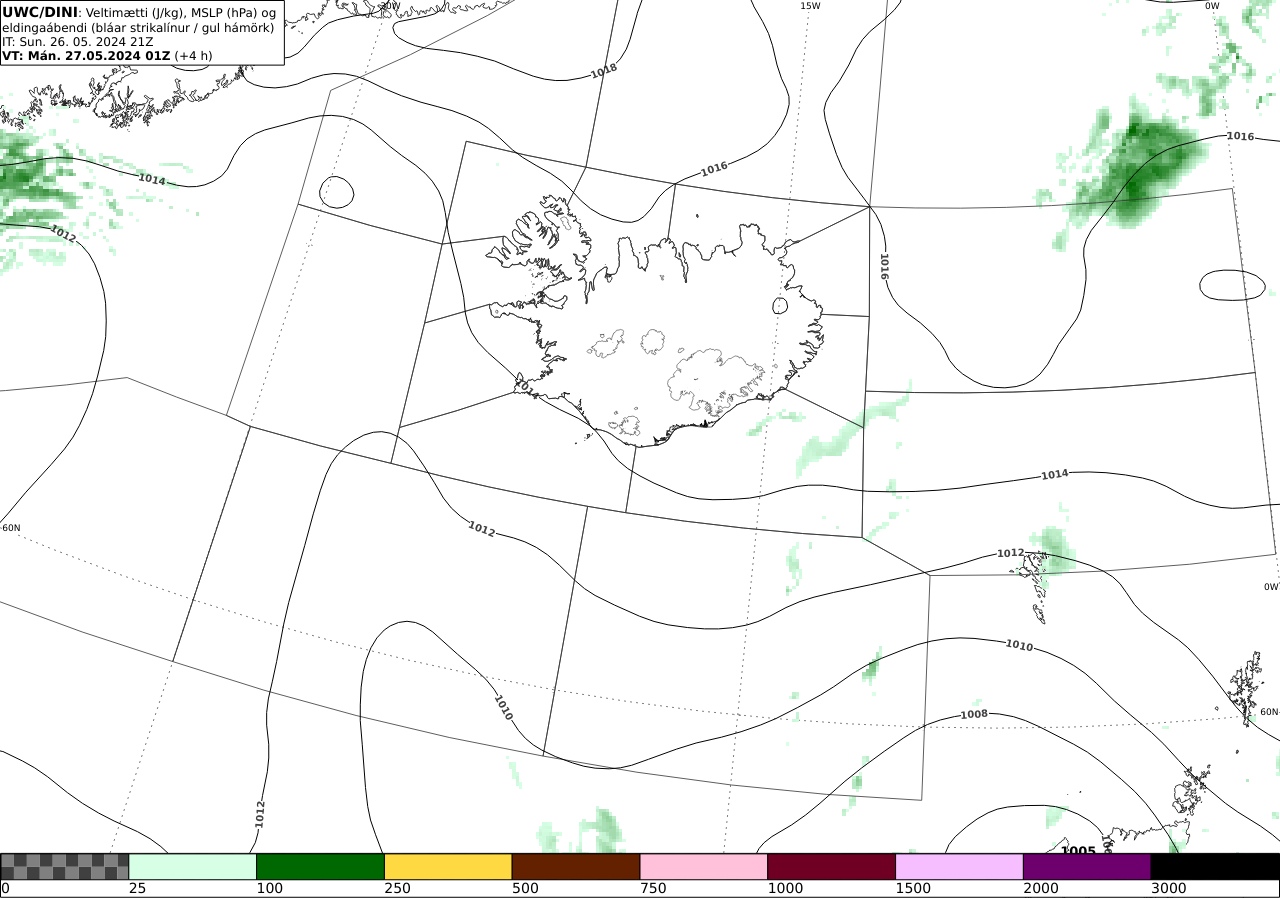The image size is (1280, 898).
Task: Click the 1016 isobar label north of Iceland
Action: (x=714, y=169)
